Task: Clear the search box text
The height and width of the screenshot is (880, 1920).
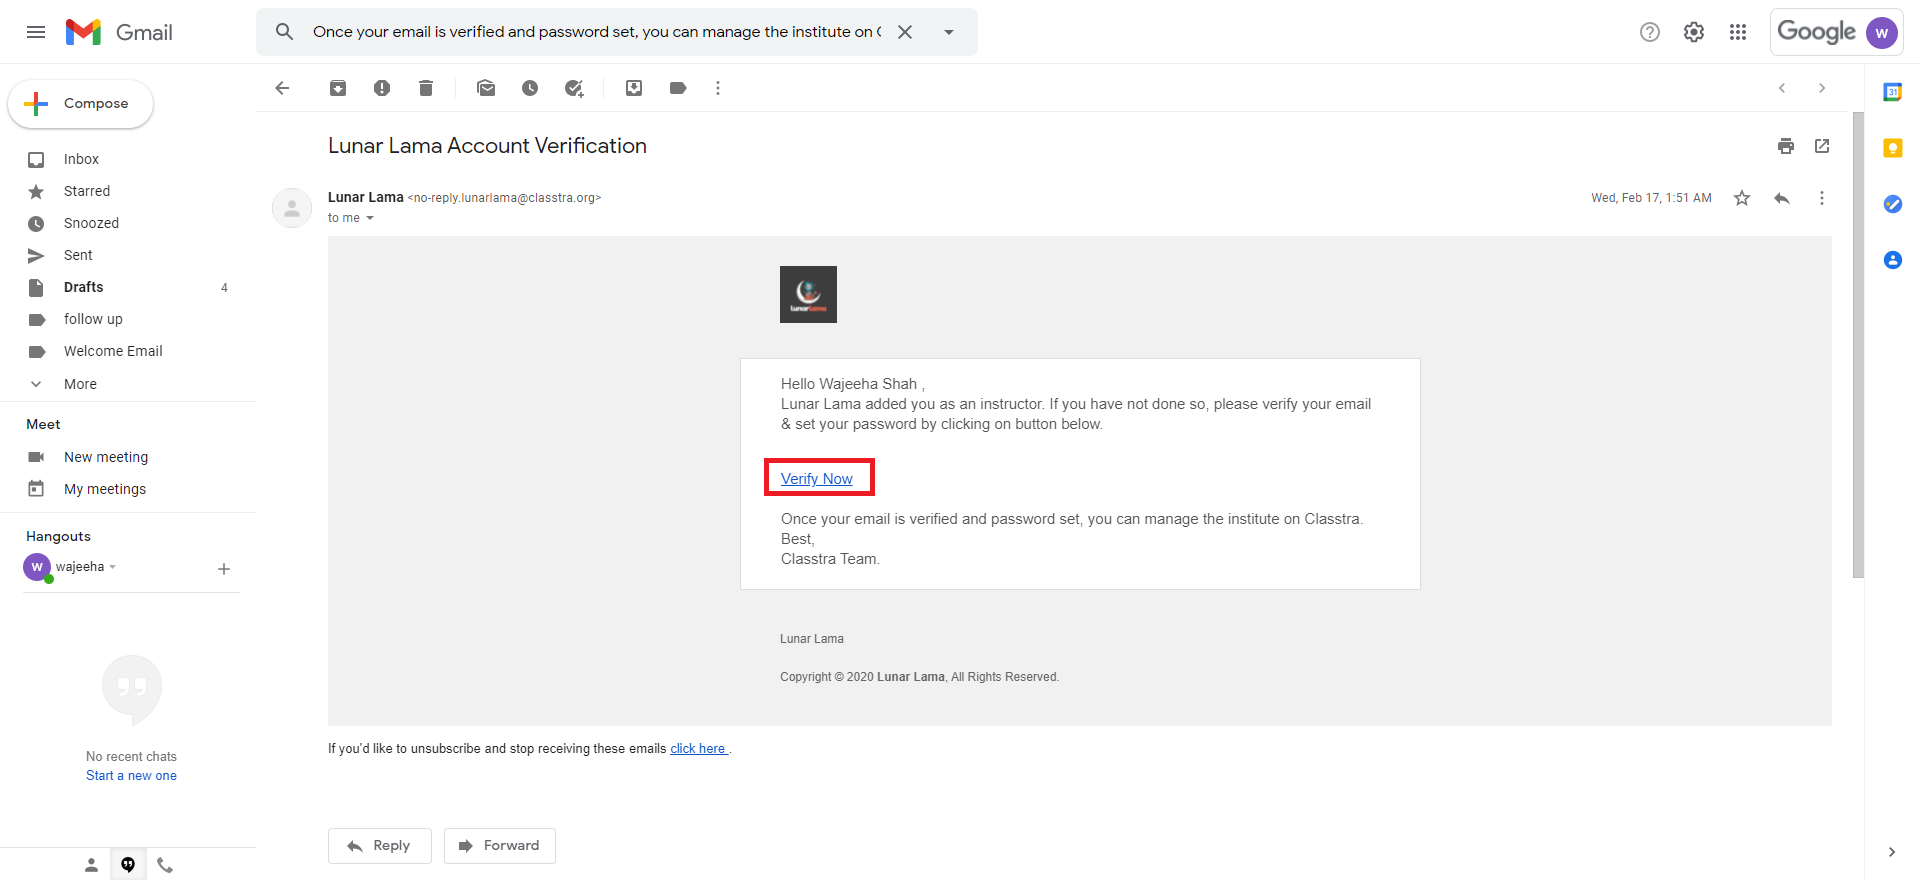Action: (905, 32)
